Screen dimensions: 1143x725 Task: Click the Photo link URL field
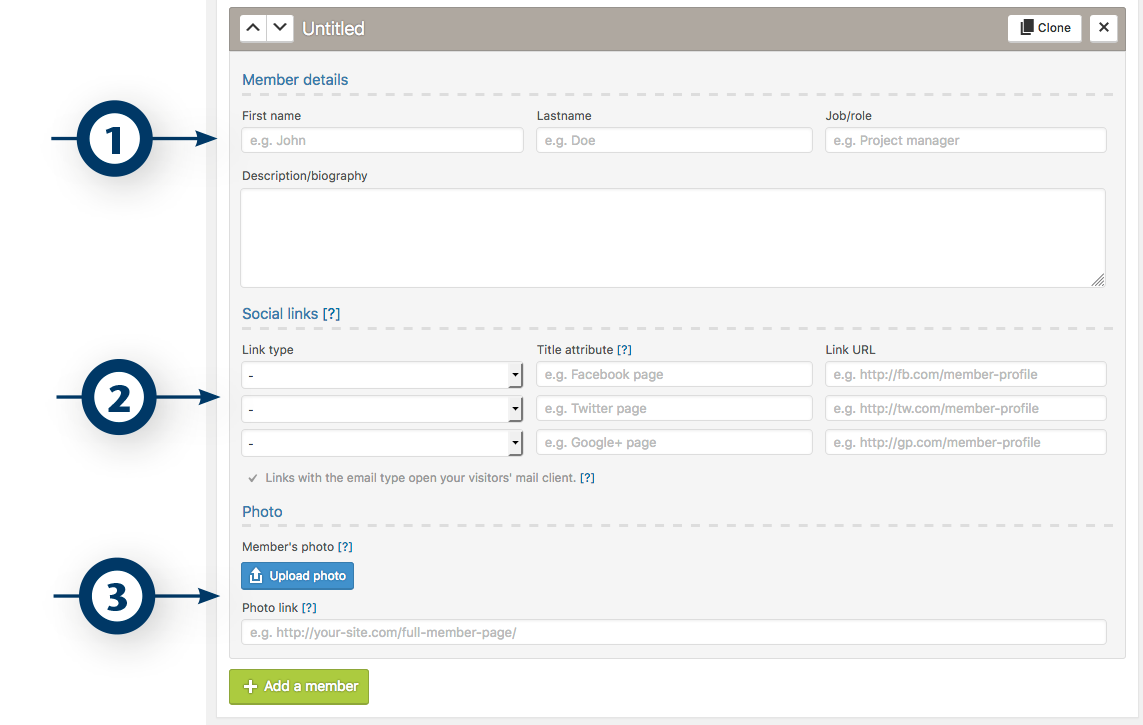coord(672,632)
